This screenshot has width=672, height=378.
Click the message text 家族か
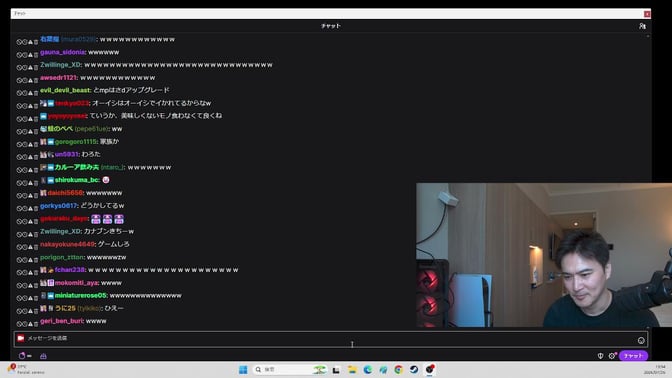pos(110,142)
